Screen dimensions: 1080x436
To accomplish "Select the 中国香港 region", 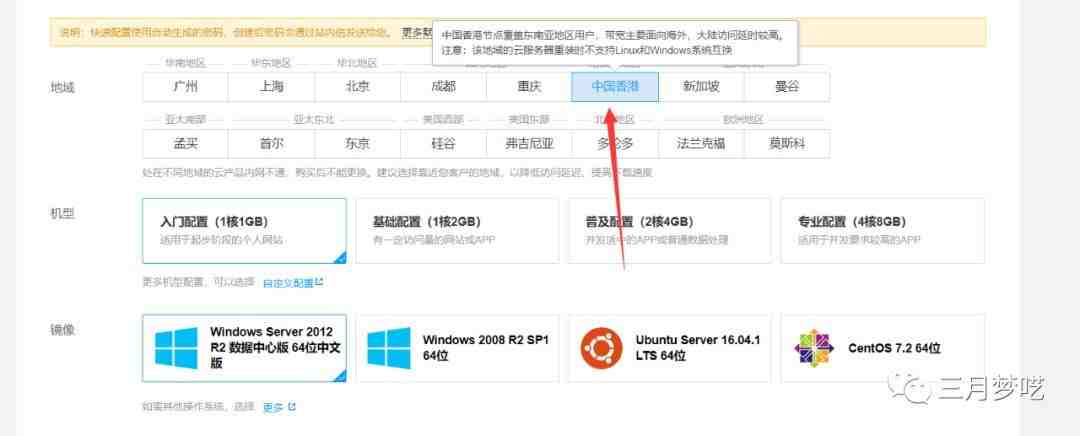I will tap(615, 87).
